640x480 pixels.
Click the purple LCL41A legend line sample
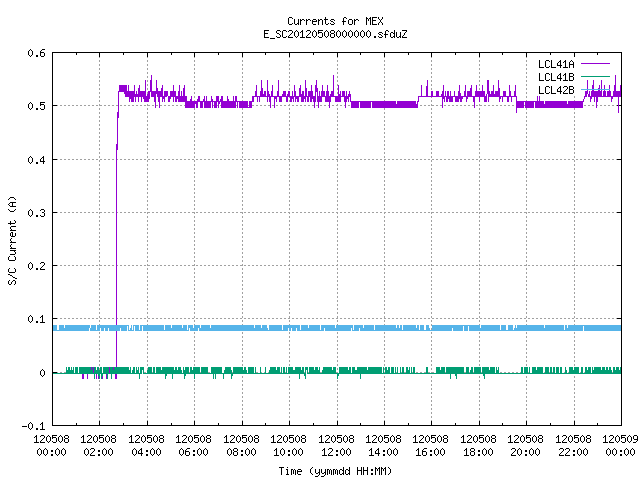tap(595, 64)
